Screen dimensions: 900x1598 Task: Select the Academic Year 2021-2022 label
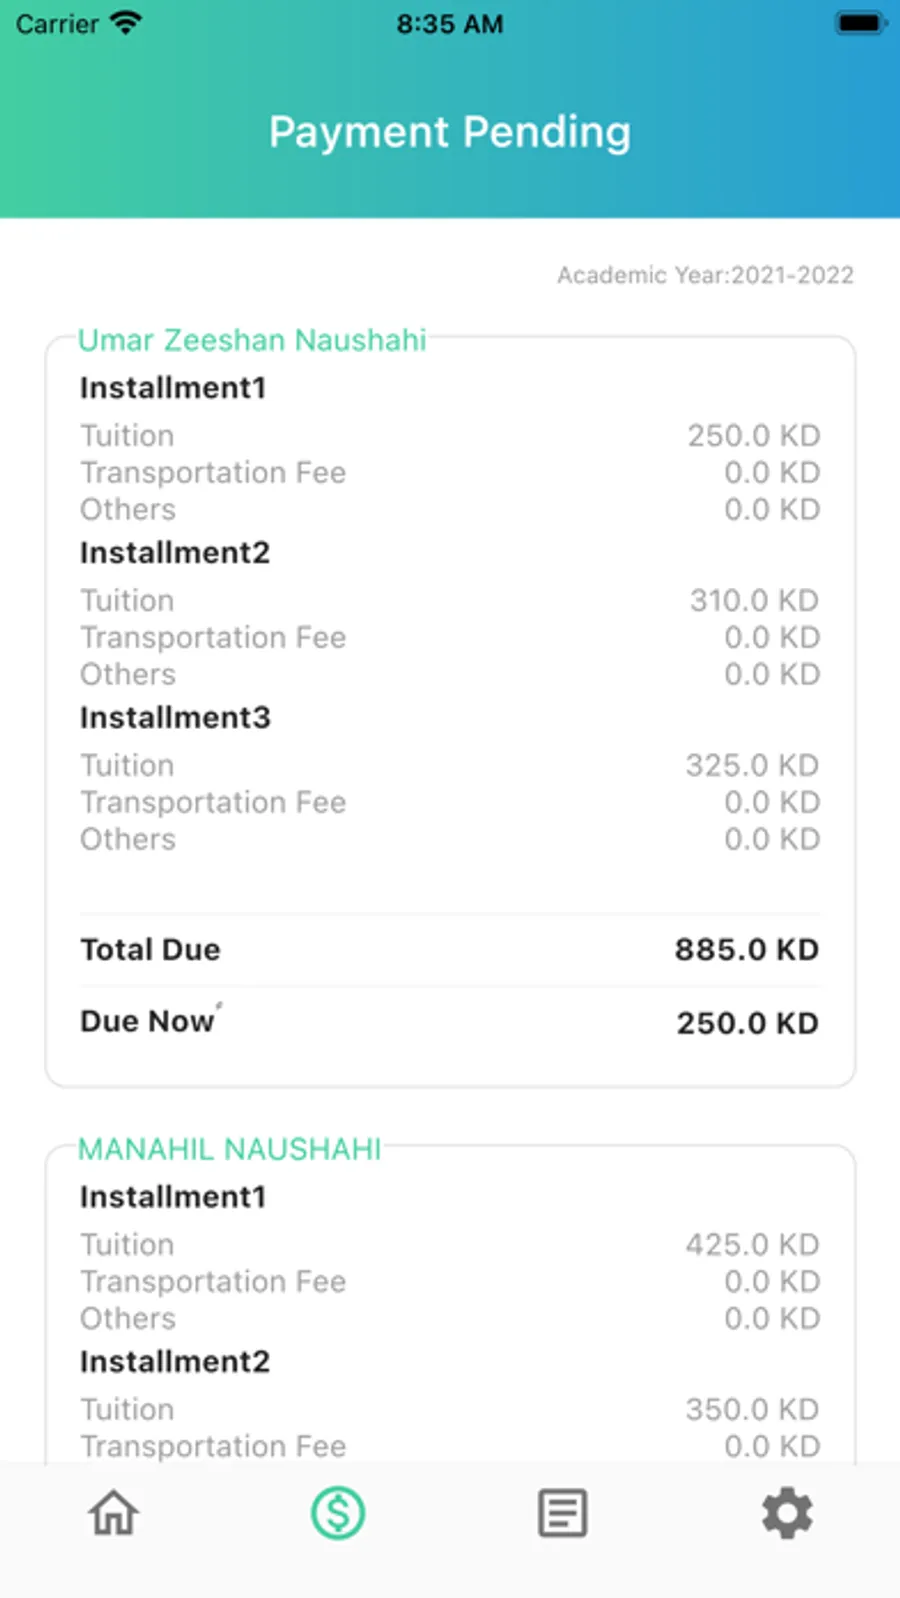705,275
